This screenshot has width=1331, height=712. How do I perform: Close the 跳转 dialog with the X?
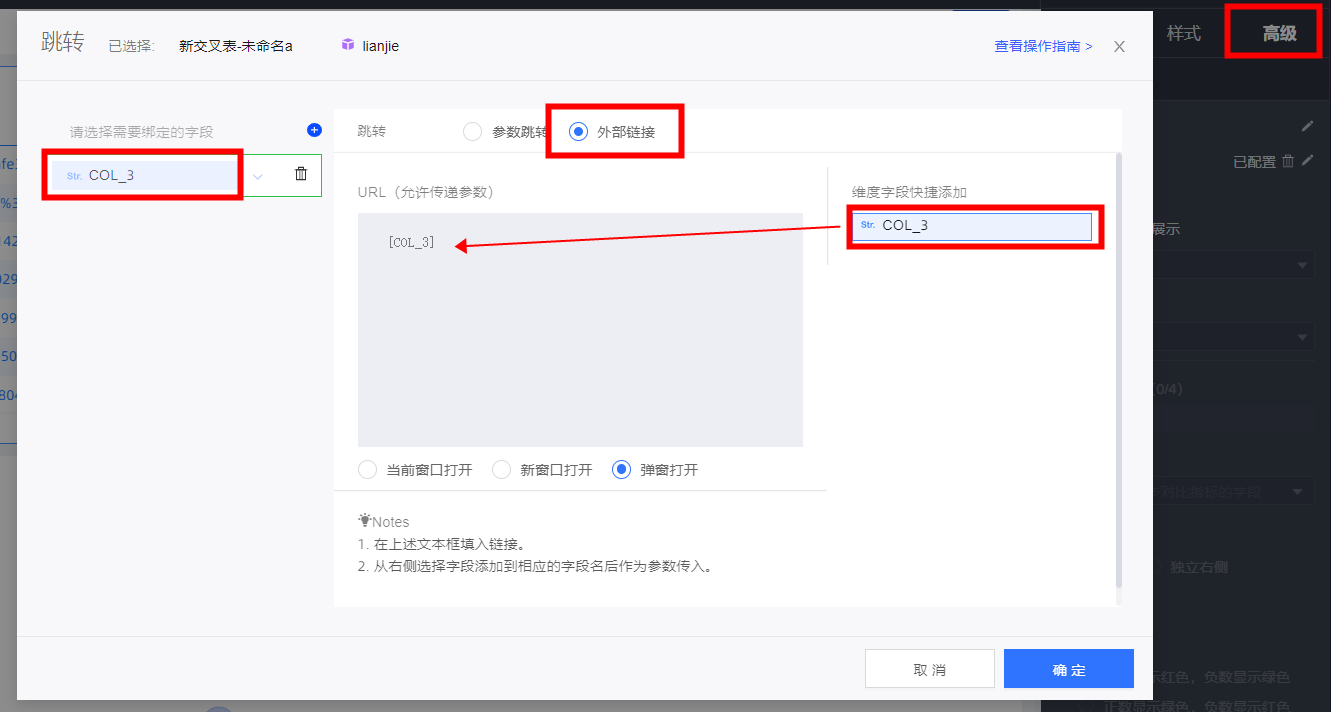(1119, 46)
